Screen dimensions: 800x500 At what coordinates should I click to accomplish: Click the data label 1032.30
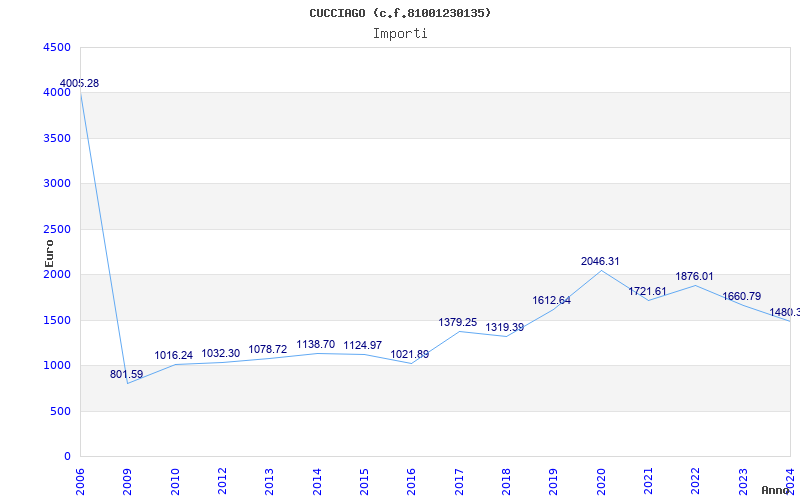click(220, 353)
